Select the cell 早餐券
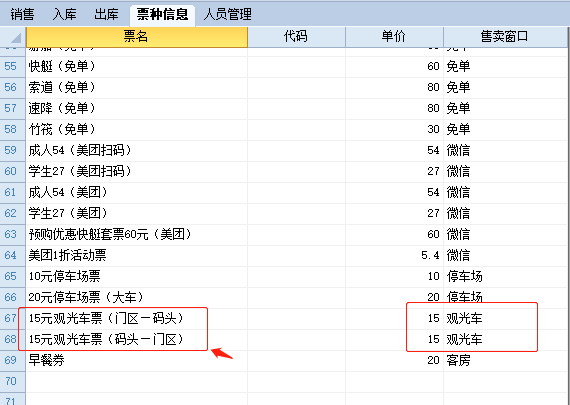This screenshot has height=405, width=570. [x=137, y=361]
